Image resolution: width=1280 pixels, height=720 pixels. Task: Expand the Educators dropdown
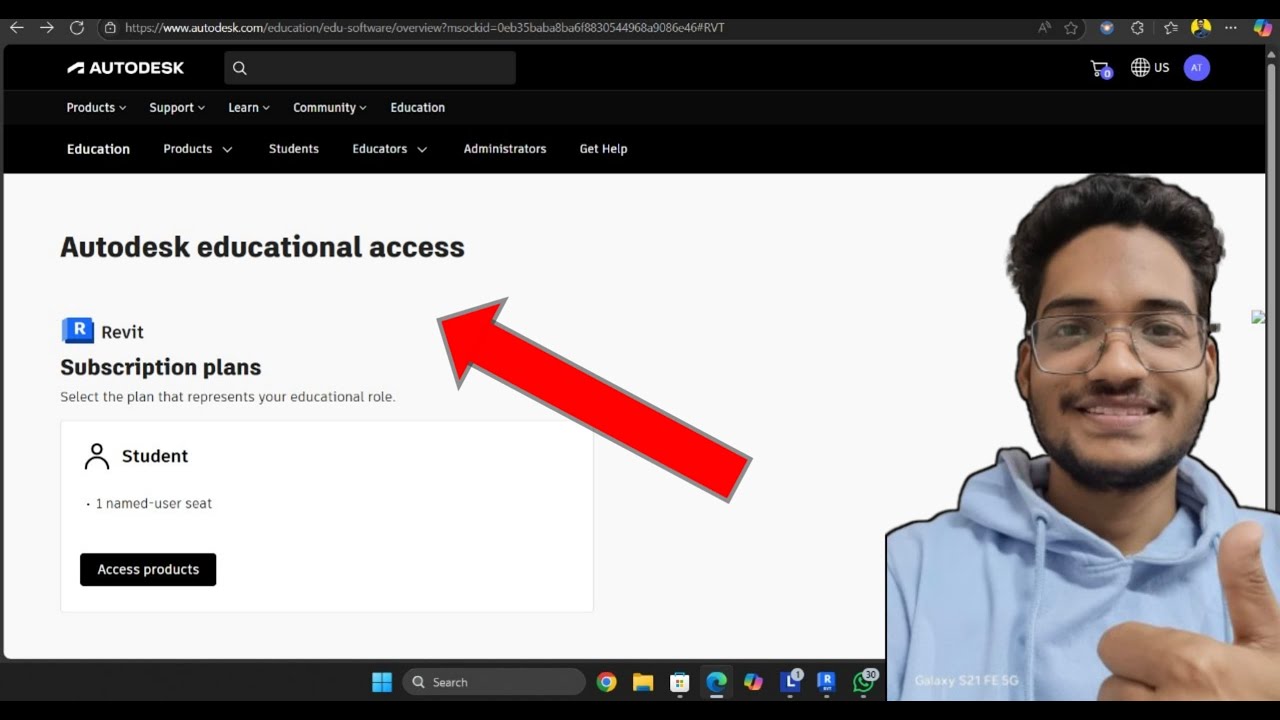[390, 149]
